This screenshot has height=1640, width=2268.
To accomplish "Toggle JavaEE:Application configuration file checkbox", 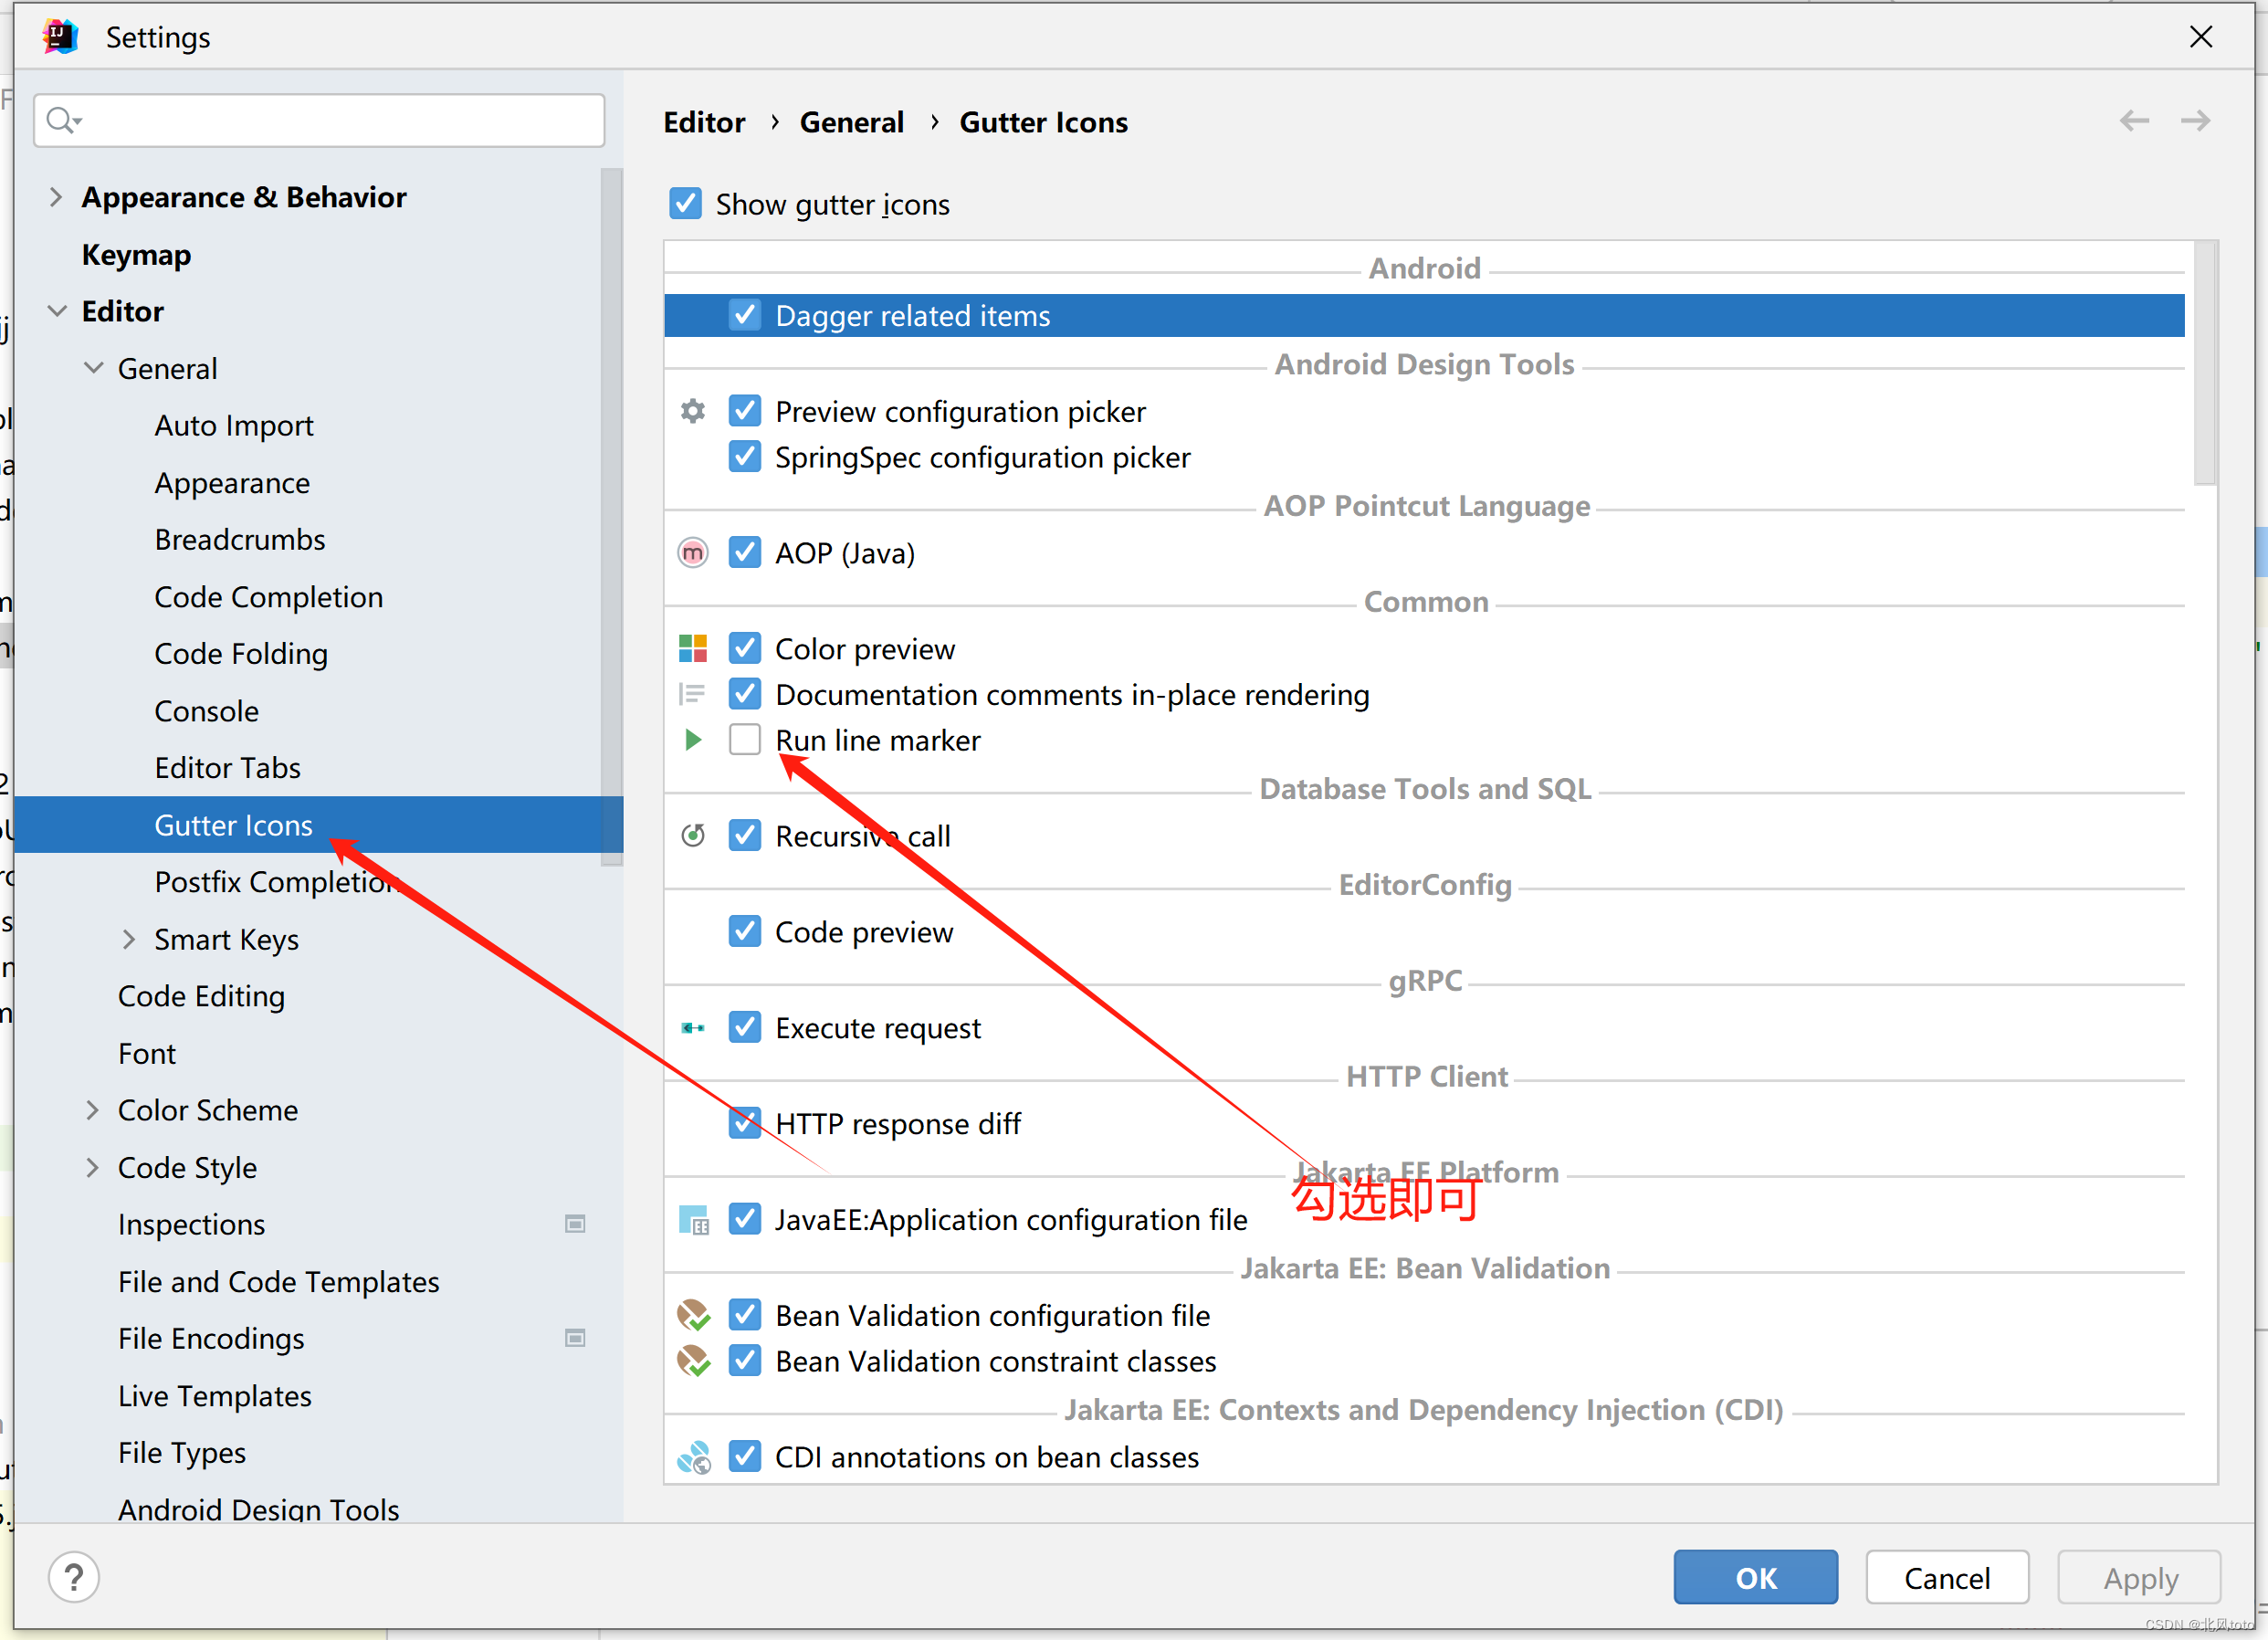I will [x=745, y=1220].
